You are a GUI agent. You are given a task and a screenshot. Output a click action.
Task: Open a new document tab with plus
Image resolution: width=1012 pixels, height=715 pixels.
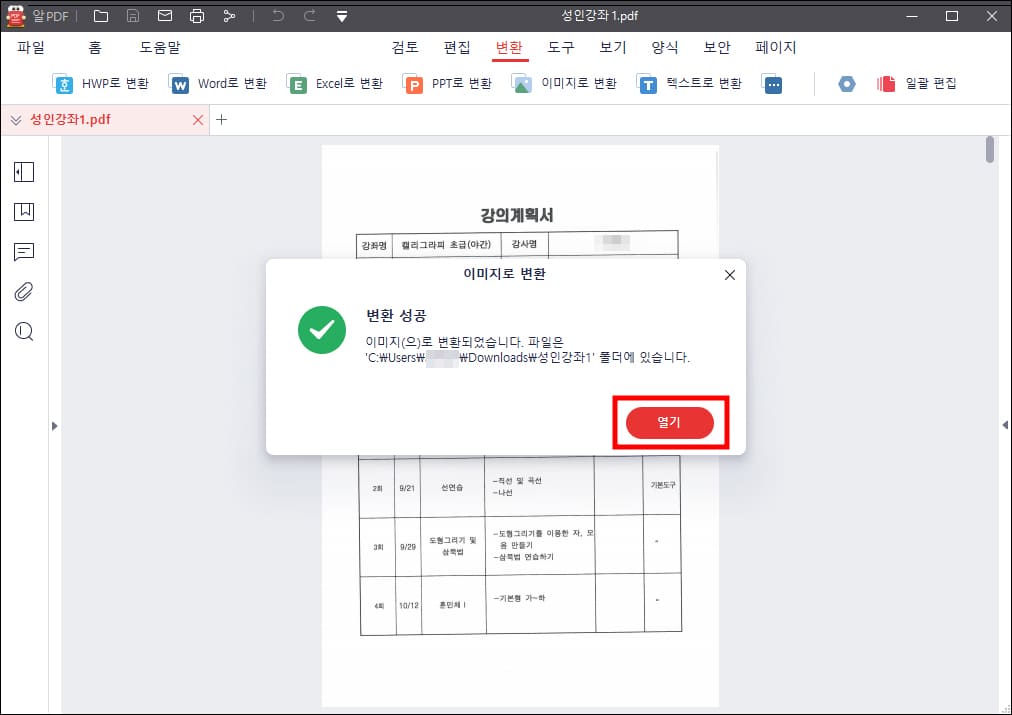pos(222,119)
